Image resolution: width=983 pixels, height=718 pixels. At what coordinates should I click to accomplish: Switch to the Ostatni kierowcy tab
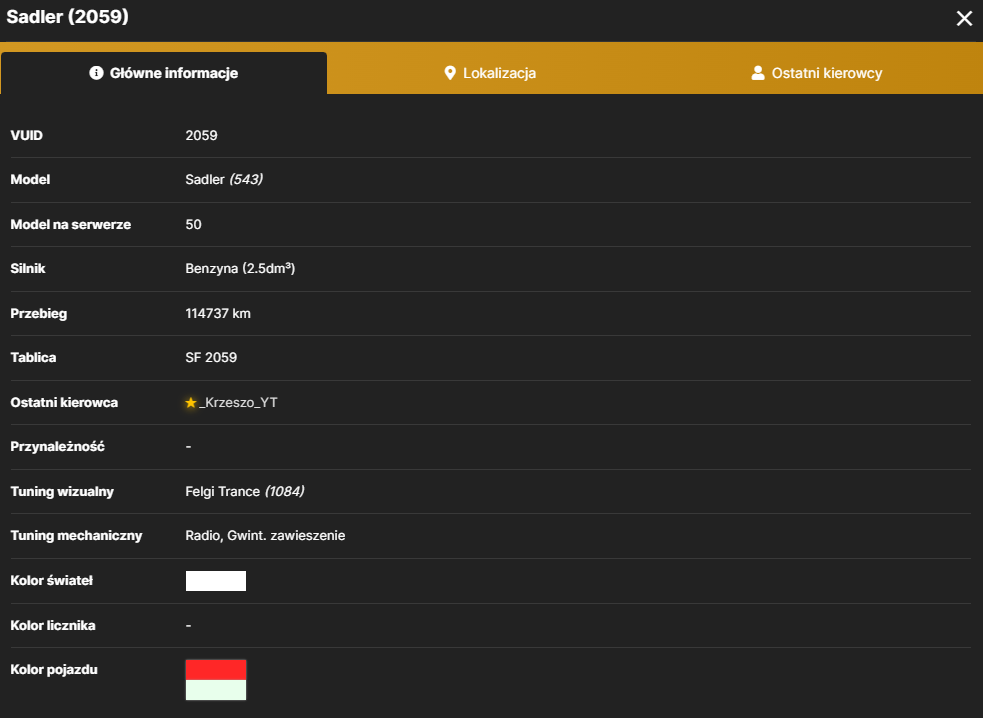coord(817,73)
